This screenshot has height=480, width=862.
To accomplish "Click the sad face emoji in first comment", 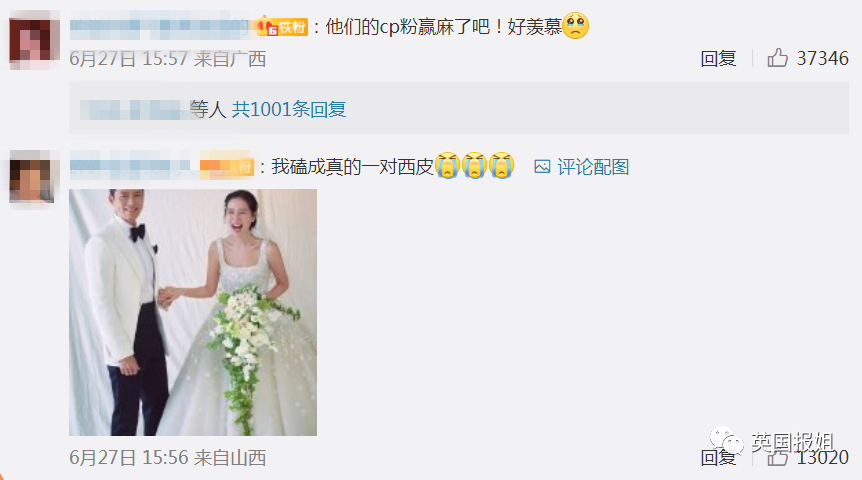I will 576,26.
